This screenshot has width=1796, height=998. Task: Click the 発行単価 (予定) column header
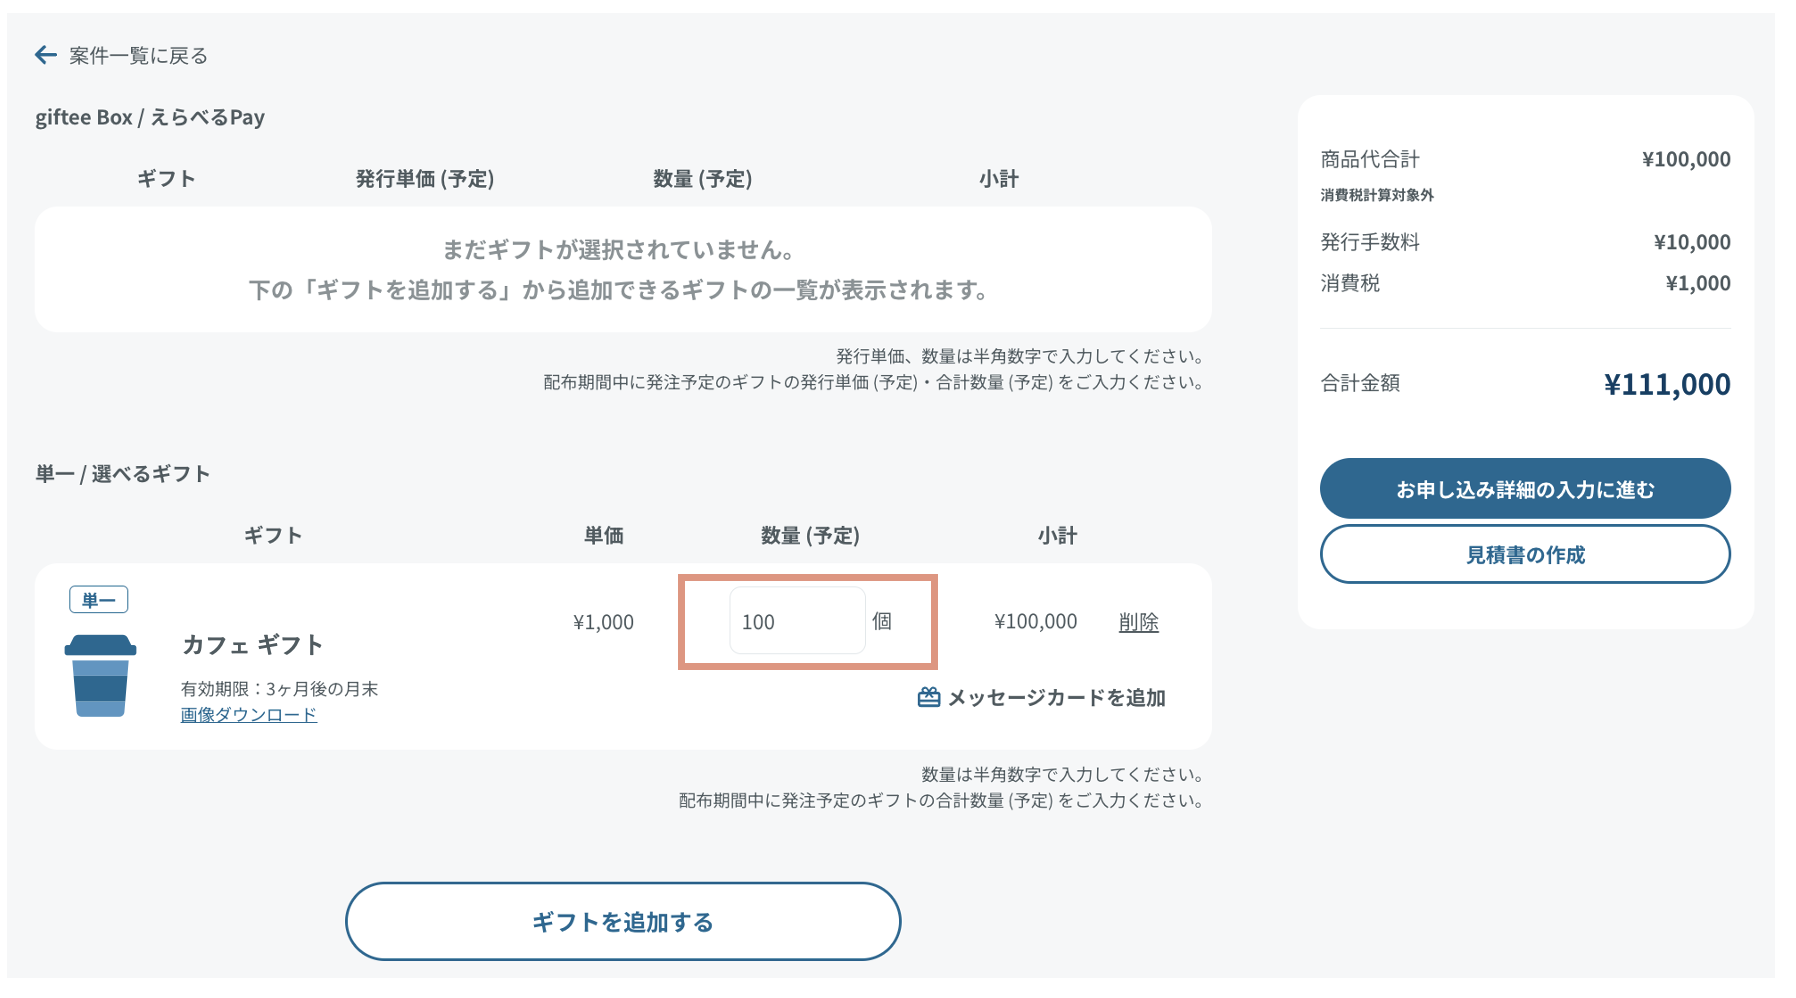point(425,179)
